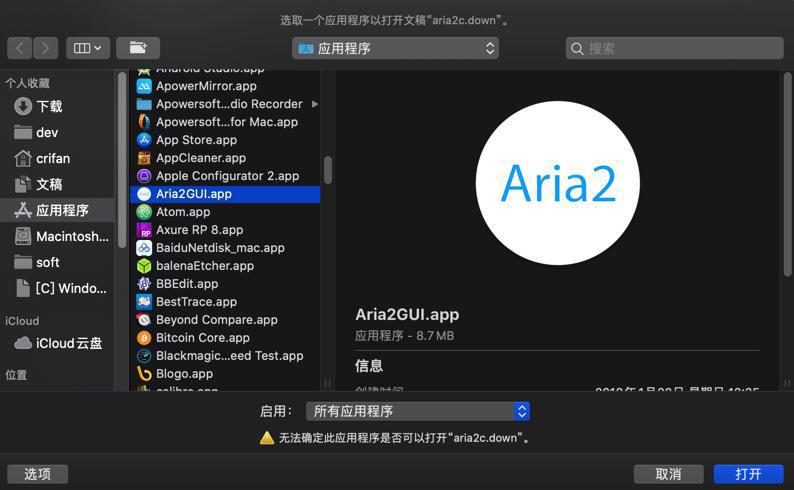Open the dev folder in sidebar
Screen dimensions: 794x490
(x=57, y=133)
